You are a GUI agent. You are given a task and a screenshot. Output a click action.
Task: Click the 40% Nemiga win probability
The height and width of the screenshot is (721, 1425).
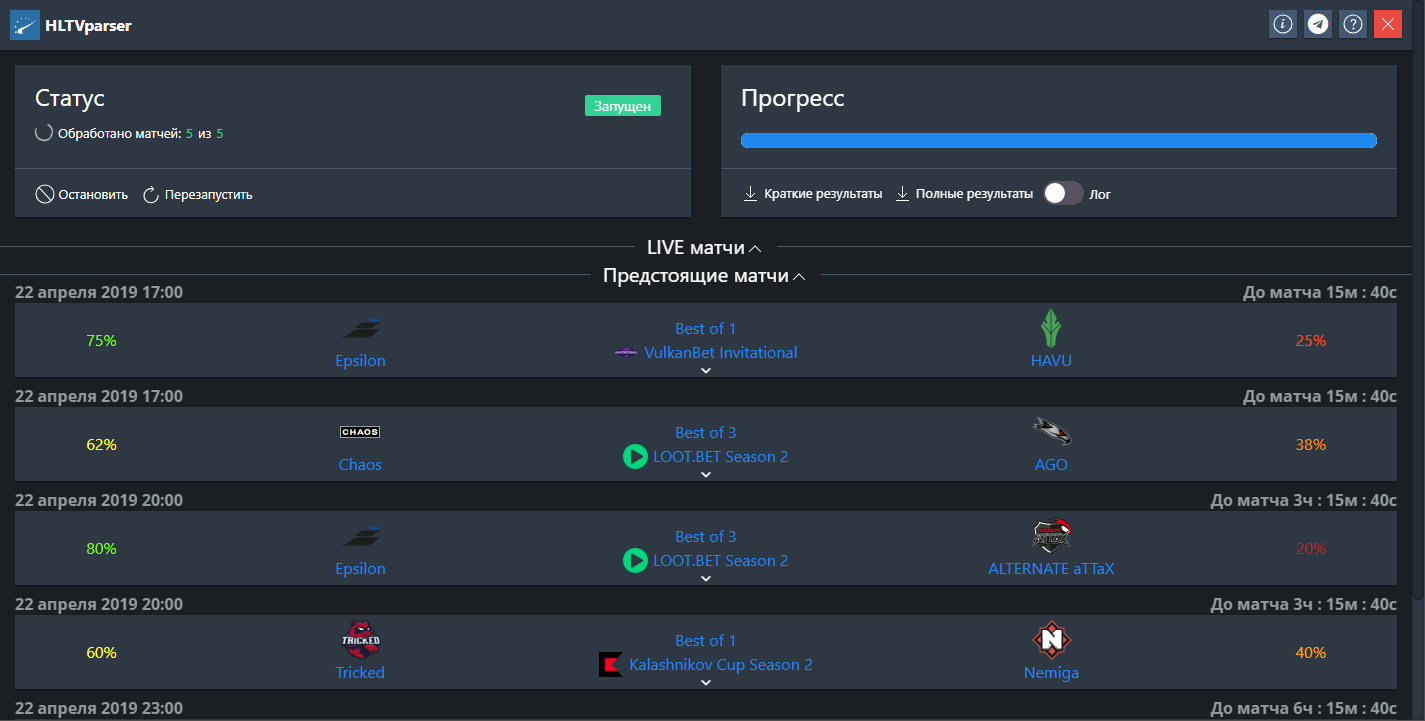(x=1311, y=653)
